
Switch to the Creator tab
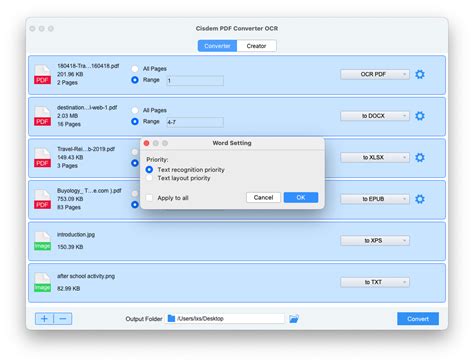256,46
